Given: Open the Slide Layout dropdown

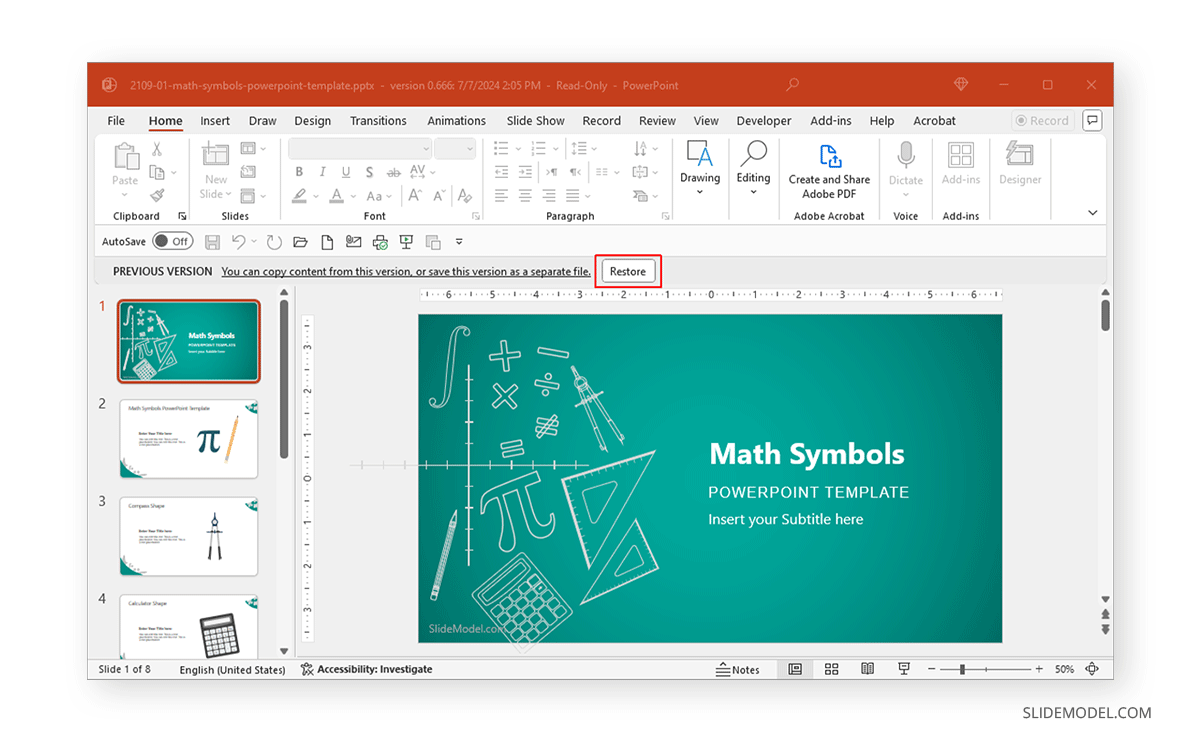Looking at the screenshot, I should point(253,149).
